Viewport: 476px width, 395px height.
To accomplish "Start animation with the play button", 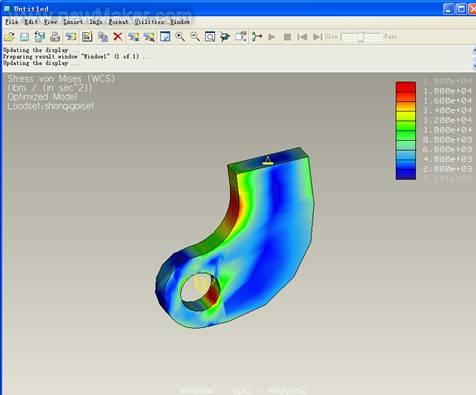I will tap(272, 37).
